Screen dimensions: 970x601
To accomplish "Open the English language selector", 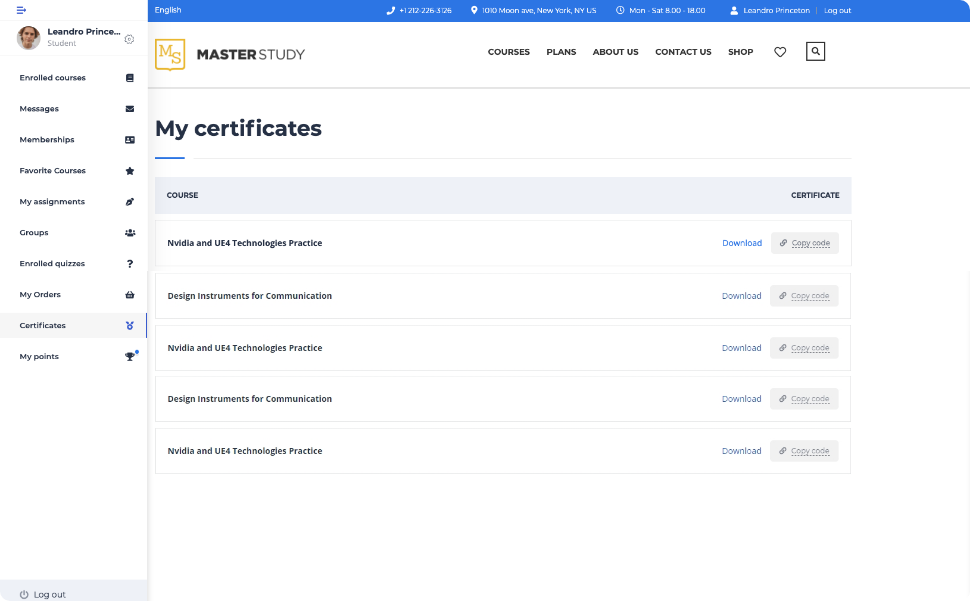I will [x=168, y=10].
